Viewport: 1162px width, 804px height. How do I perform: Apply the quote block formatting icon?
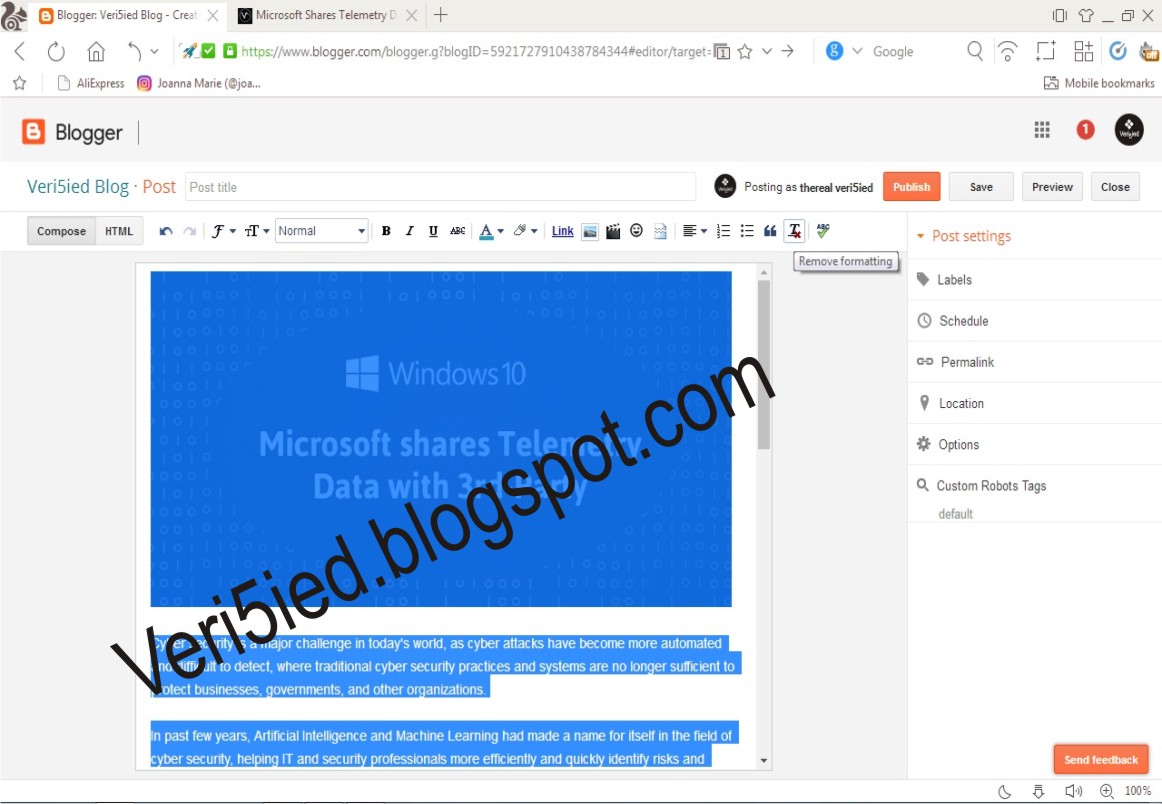click(x=770, y=231)
